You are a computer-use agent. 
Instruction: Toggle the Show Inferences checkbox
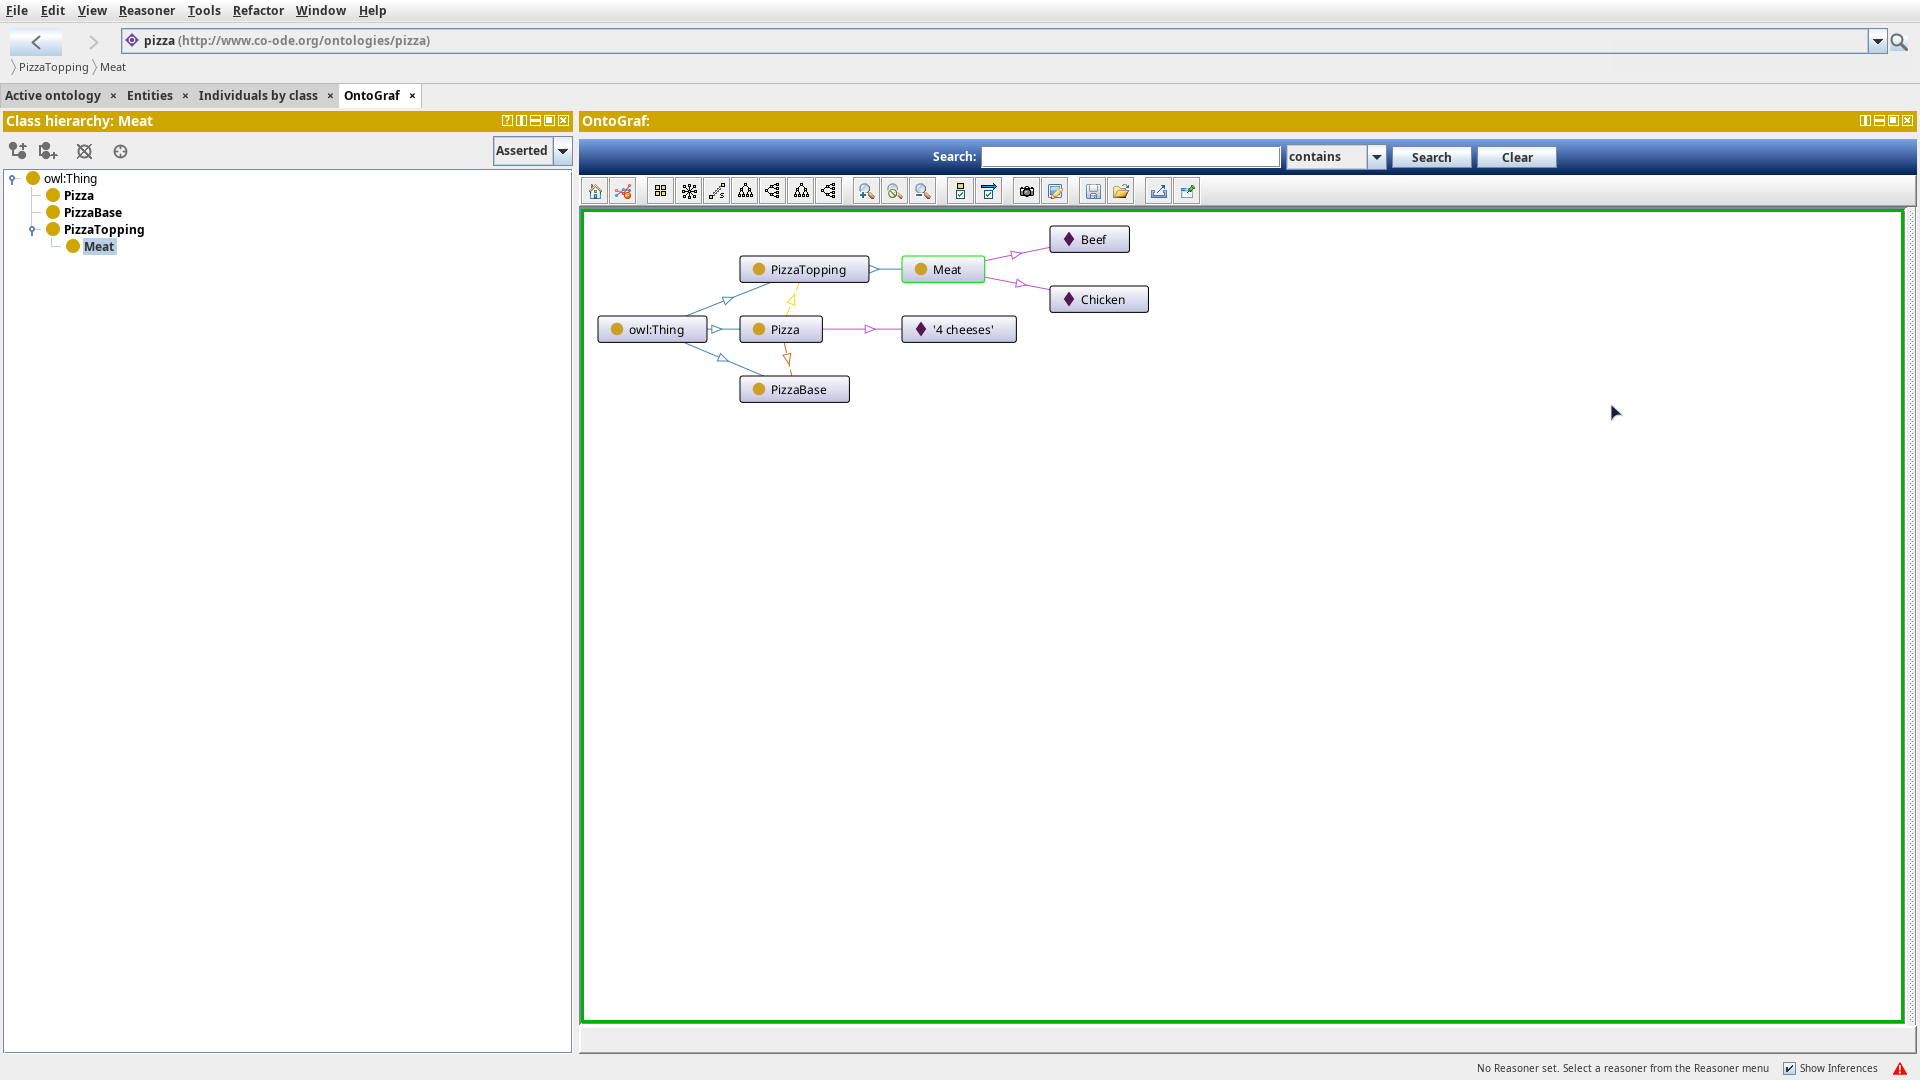pos(1790,1068)
